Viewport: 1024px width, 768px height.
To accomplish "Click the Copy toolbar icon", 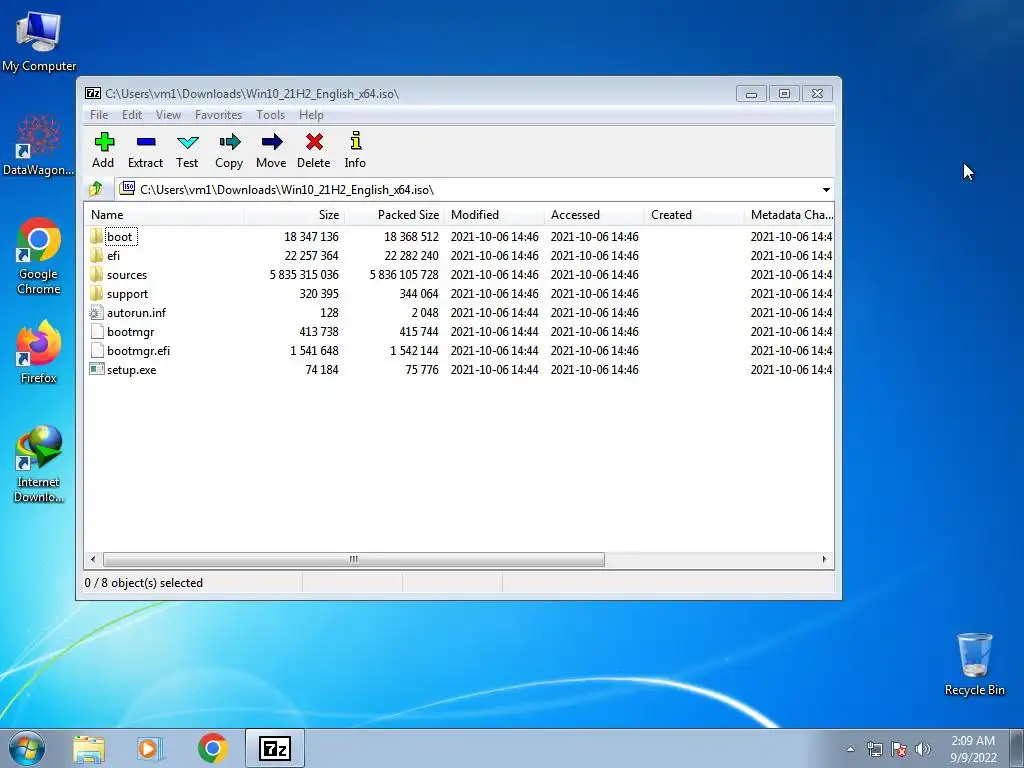I will [x=229, y=142].
